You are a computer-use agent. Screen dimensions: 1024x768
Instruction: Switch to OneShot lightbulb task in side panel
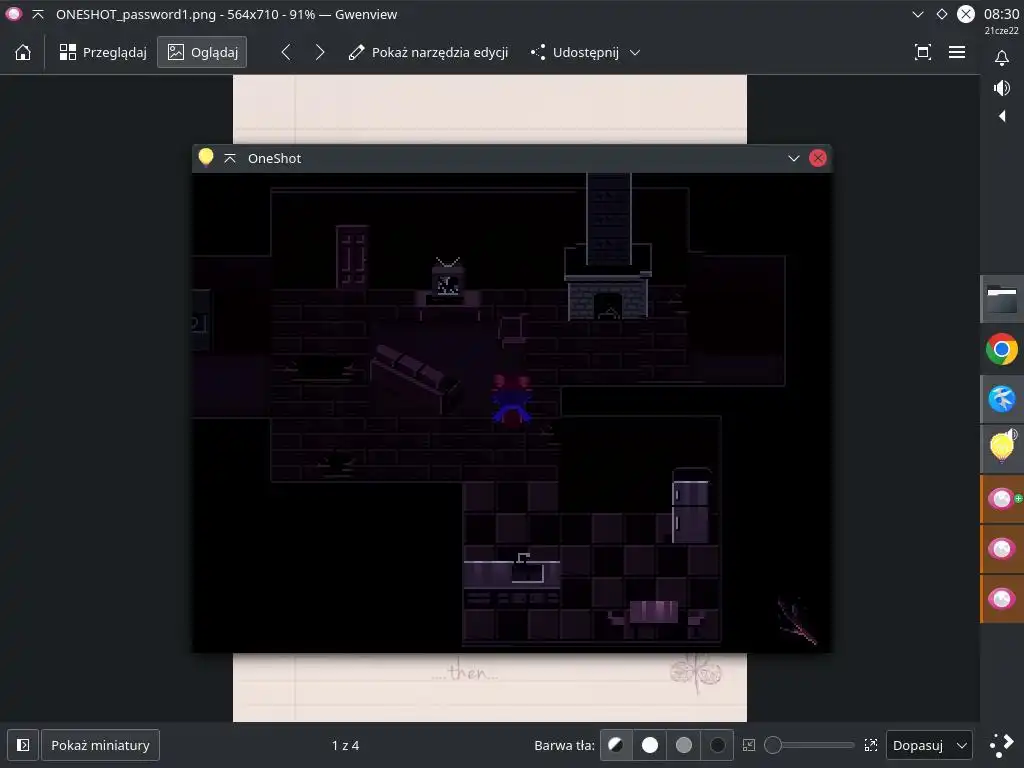(x=1002, y=449)
